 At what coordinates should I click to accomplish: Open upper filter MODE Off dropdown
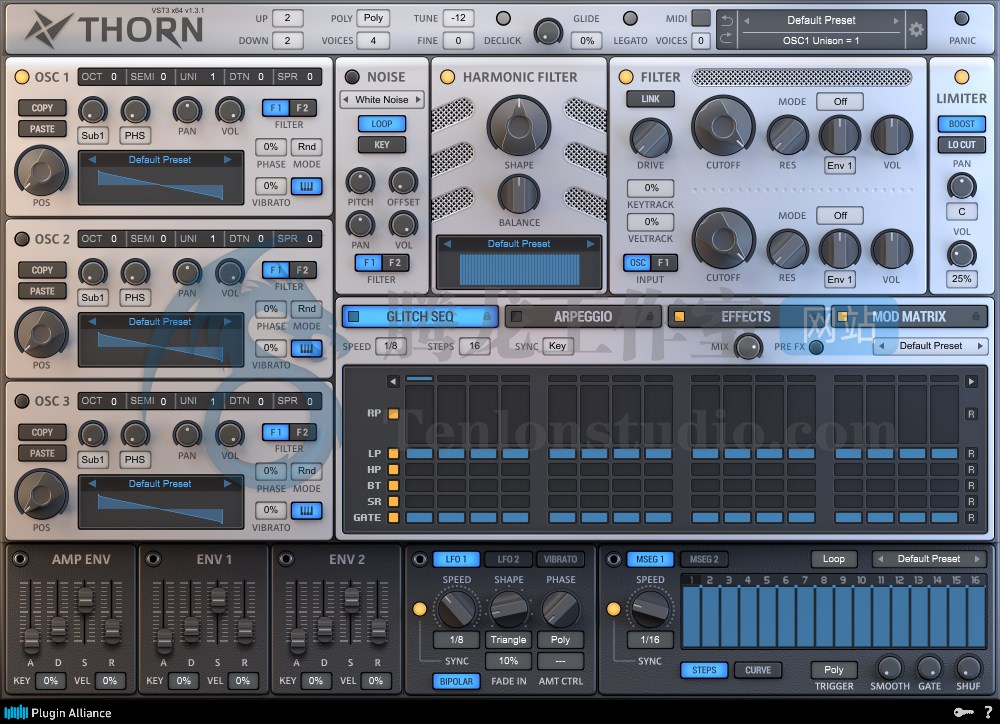tap(840, 101)
